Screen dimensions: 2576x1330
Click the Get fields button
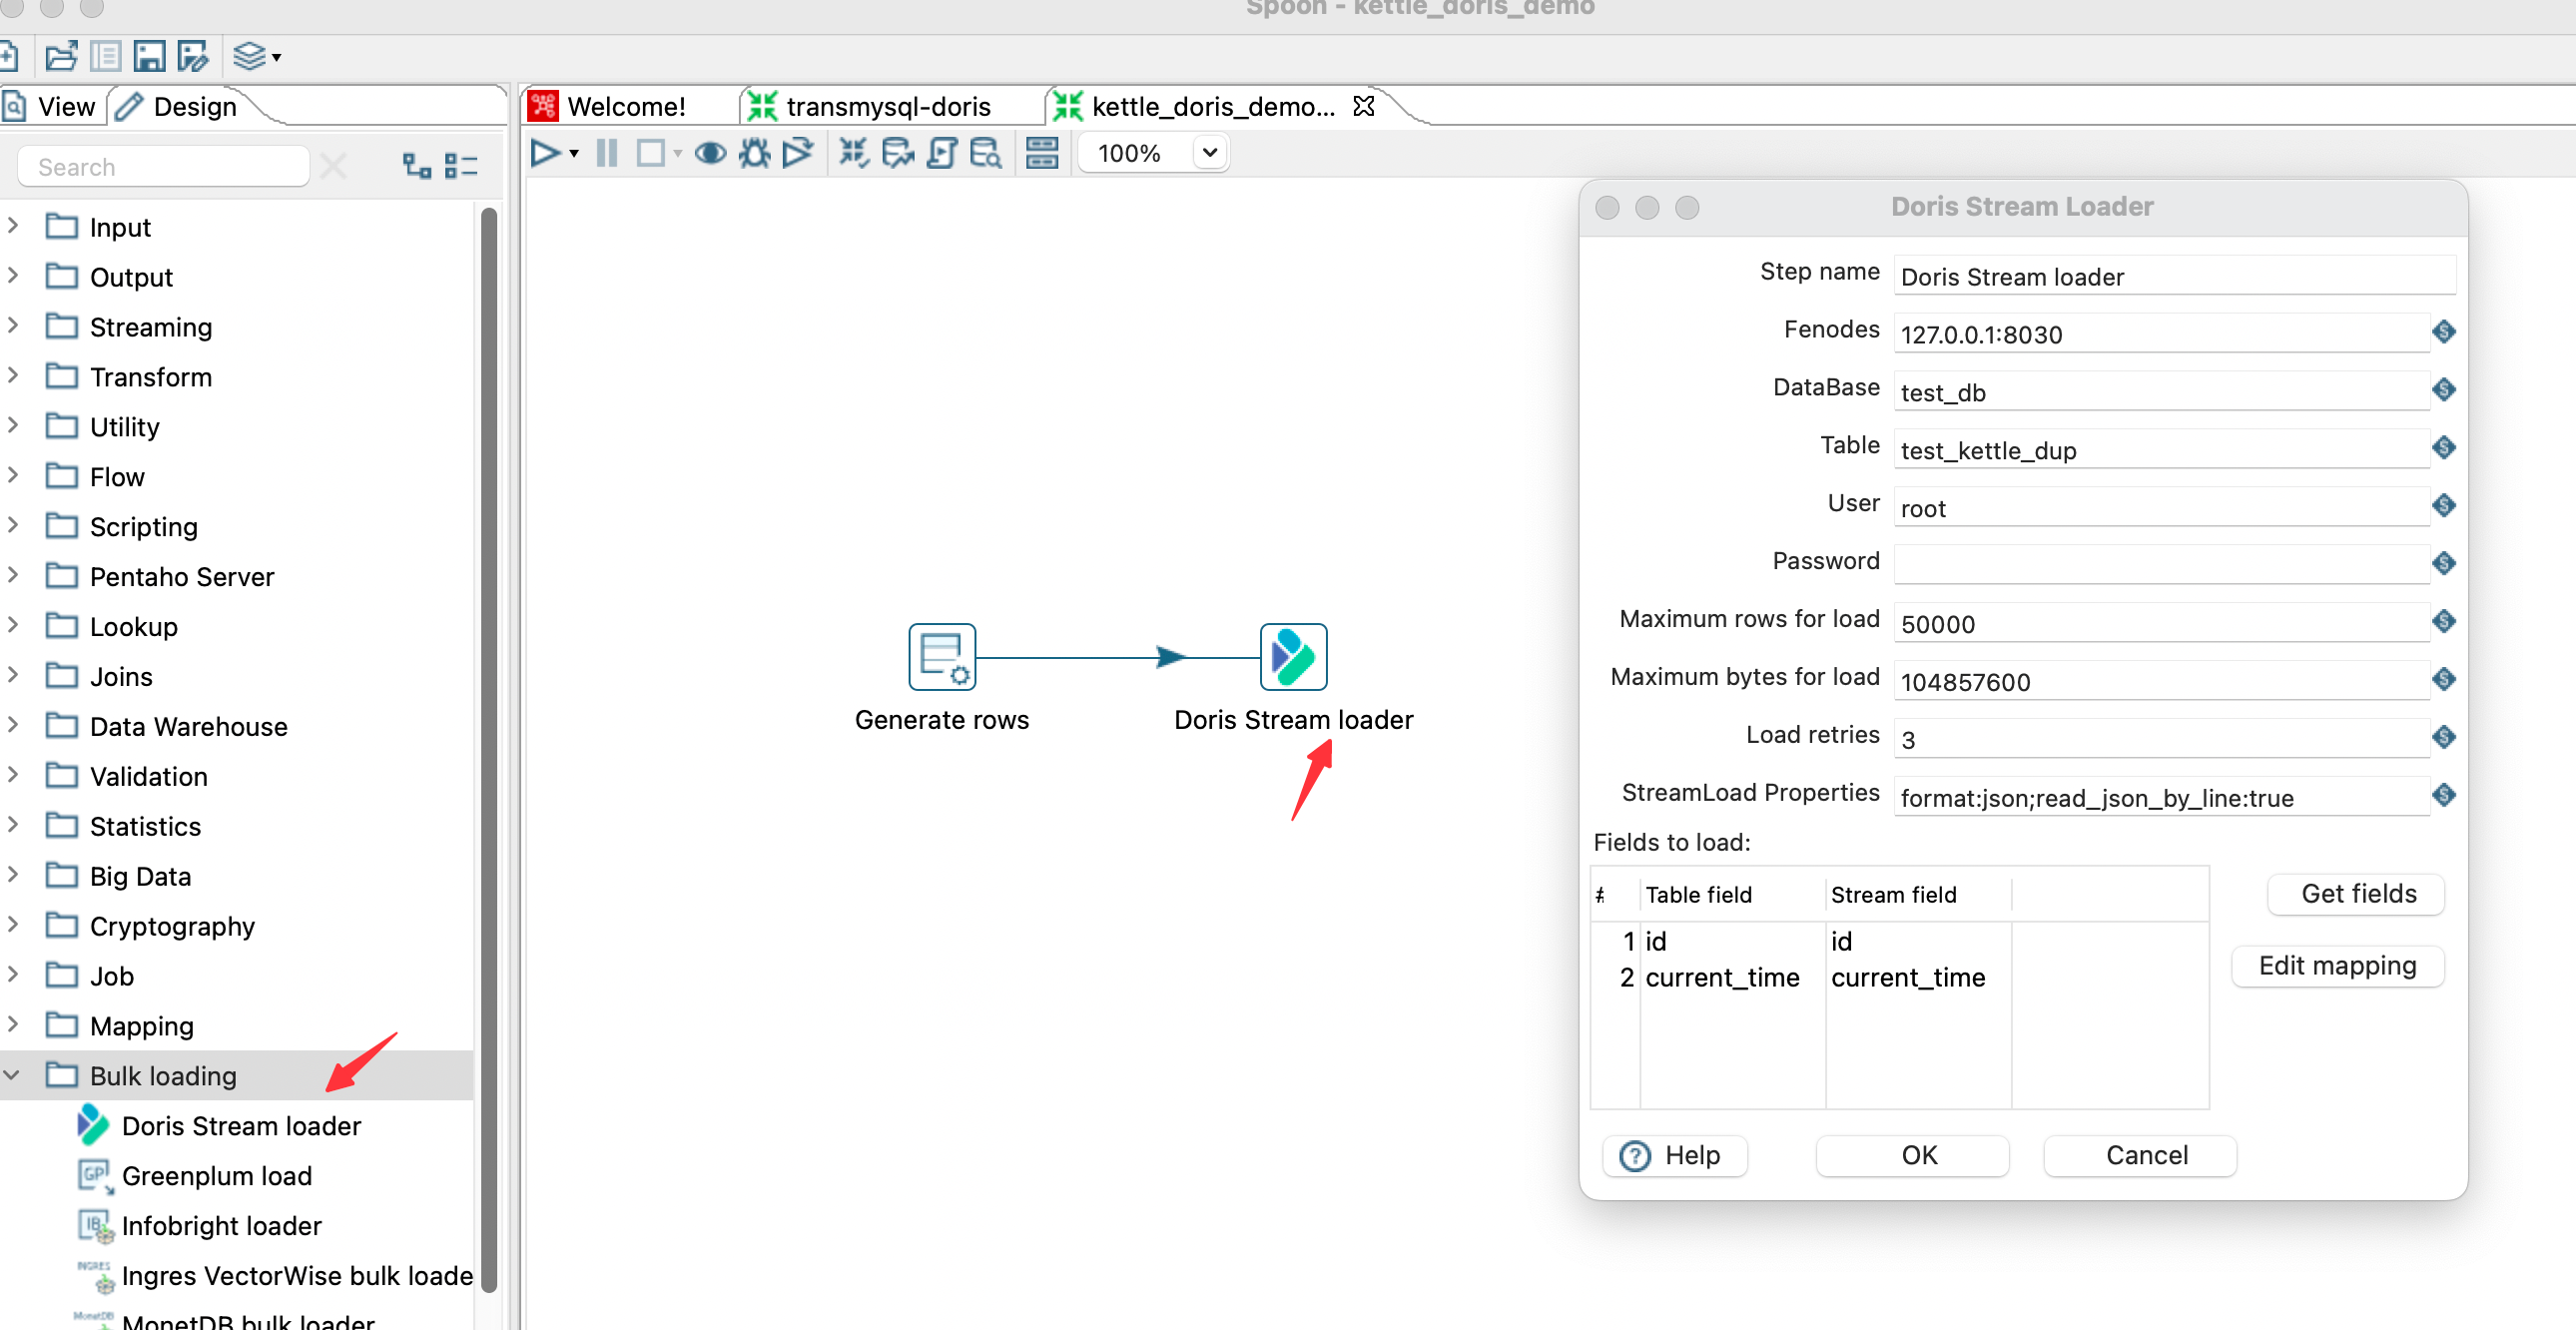point(2357,893)
